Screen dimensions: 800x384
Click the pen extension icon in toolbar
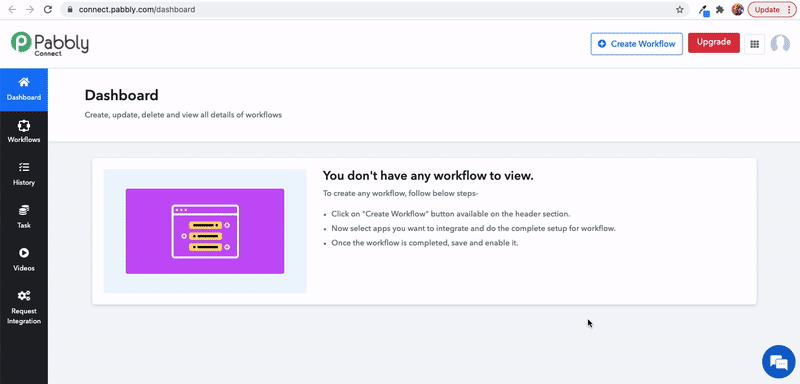point(704,10)
